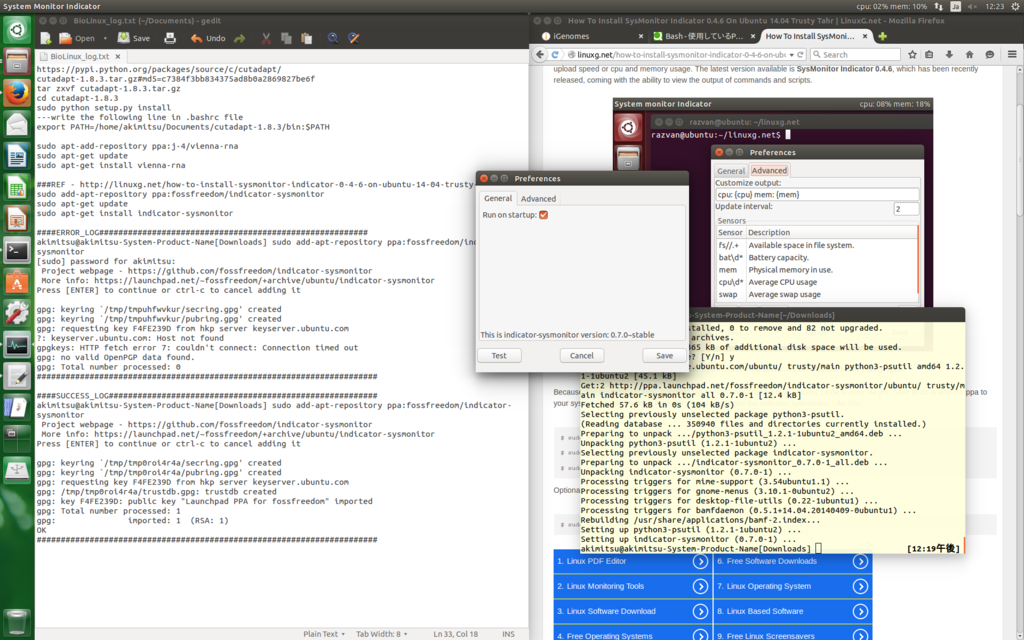Image resolution: width=1024 pixels, height=640 pixels.
Task: Show bookmarks list in Firefox
Action: 929,55
